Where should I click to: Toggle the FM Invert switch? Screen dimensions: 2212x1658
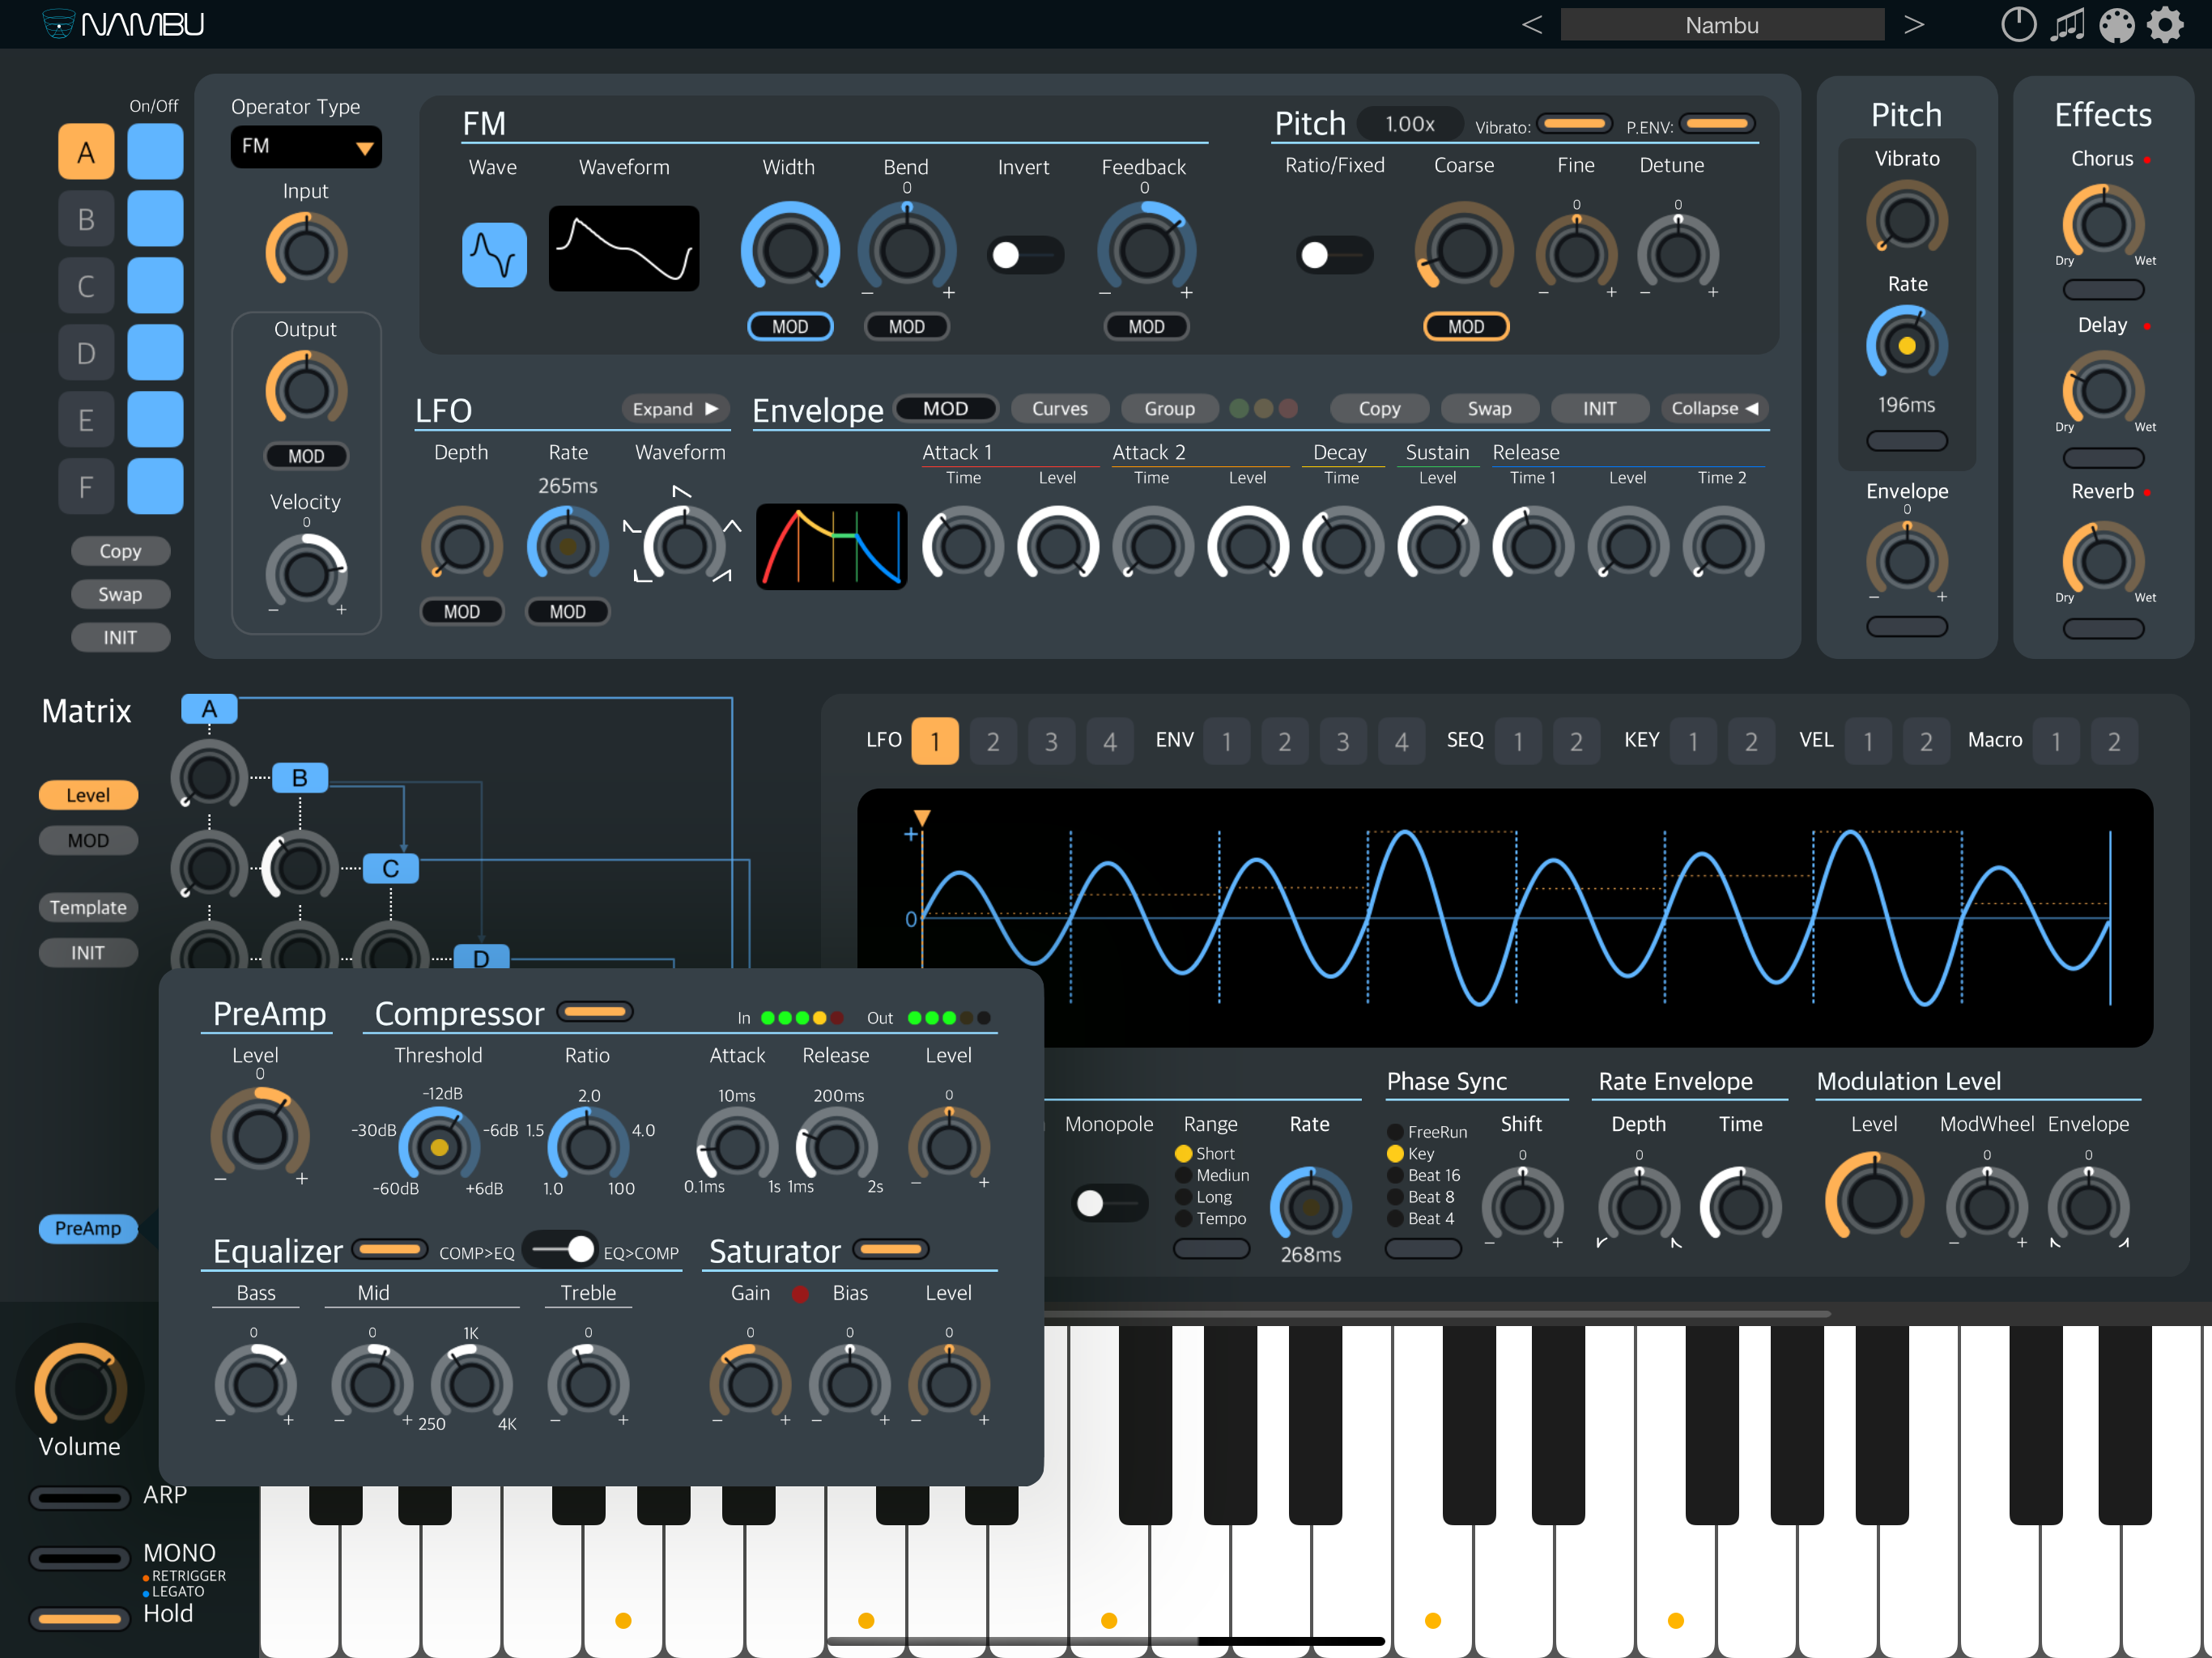(x=1024, y=255)
